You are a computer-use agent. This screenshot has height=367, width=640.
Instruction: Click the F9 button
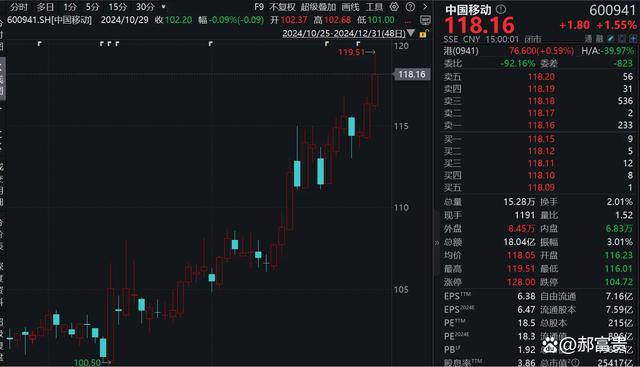(x=259, y=7)
